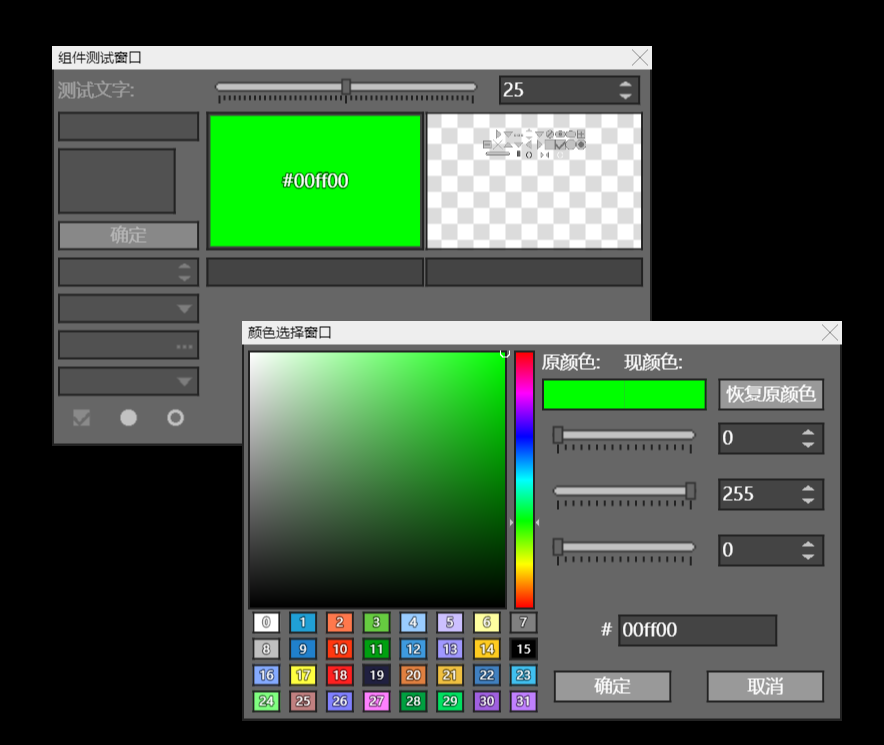The height and width of the screenshot is (745, 884).
Task: Pick palette color swatch 7
Action: 523,622
